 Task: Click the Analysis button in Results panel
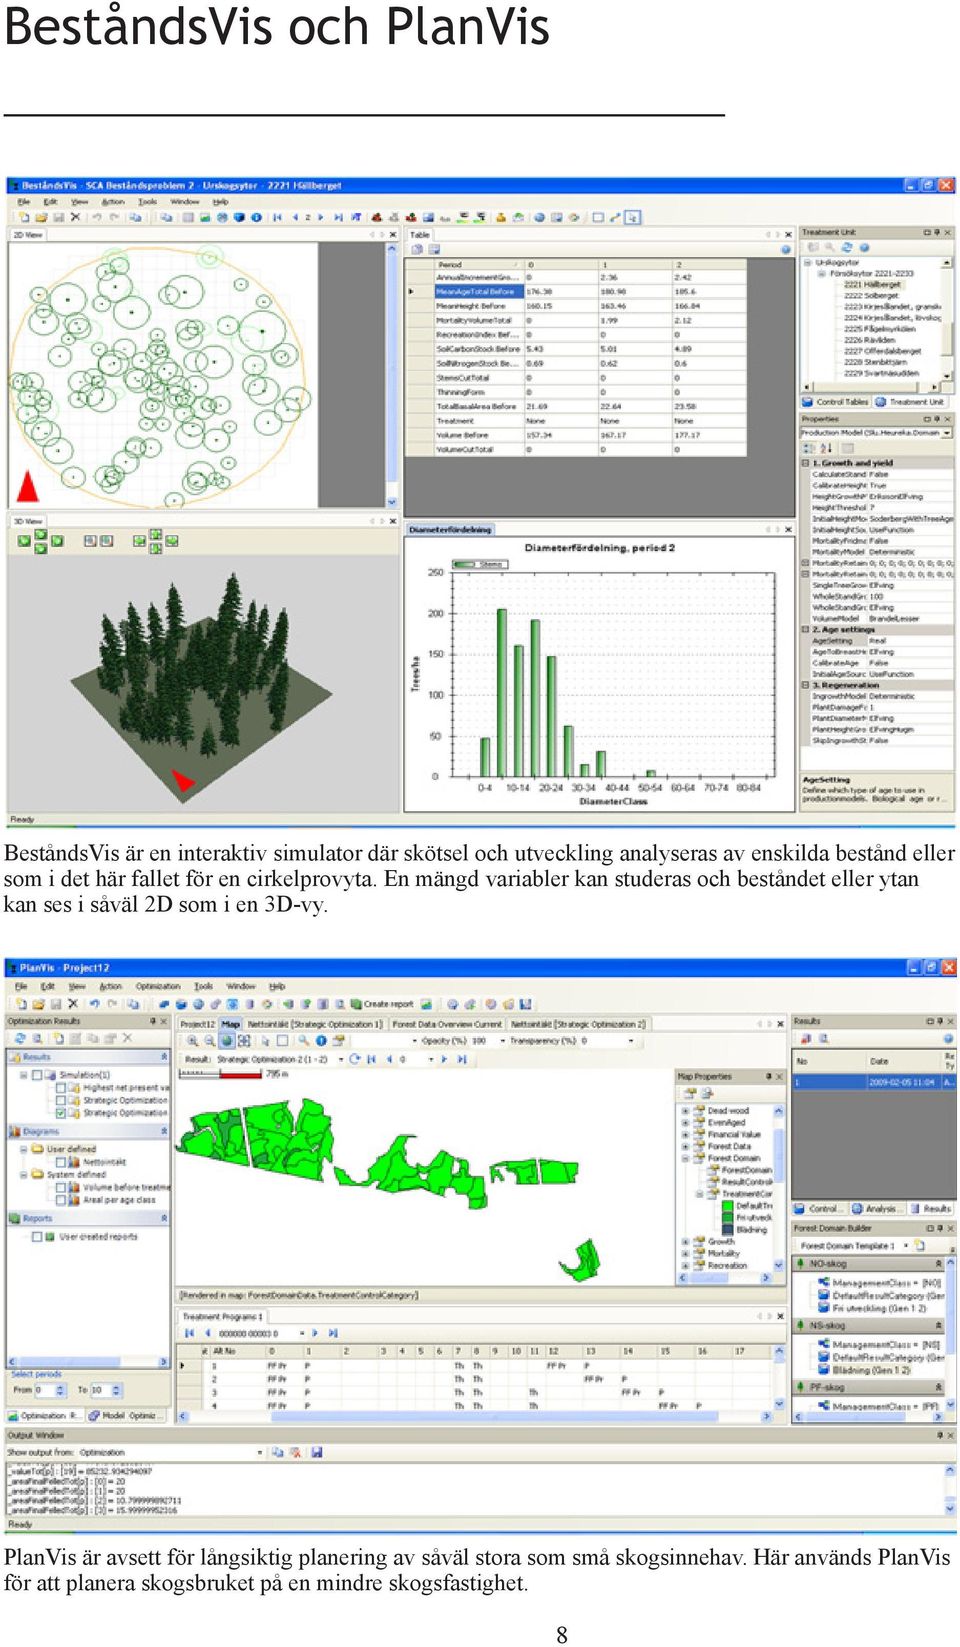coord(875,1209)
